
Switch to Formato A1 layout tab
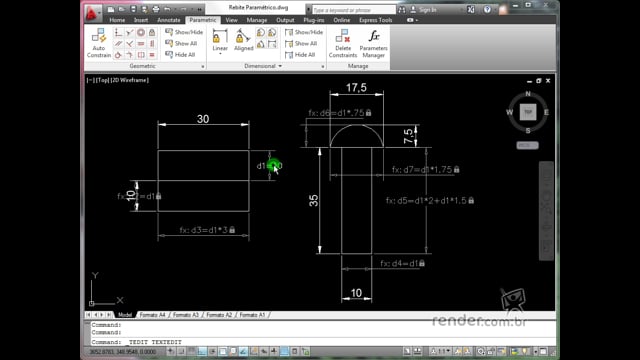[252, 315]
